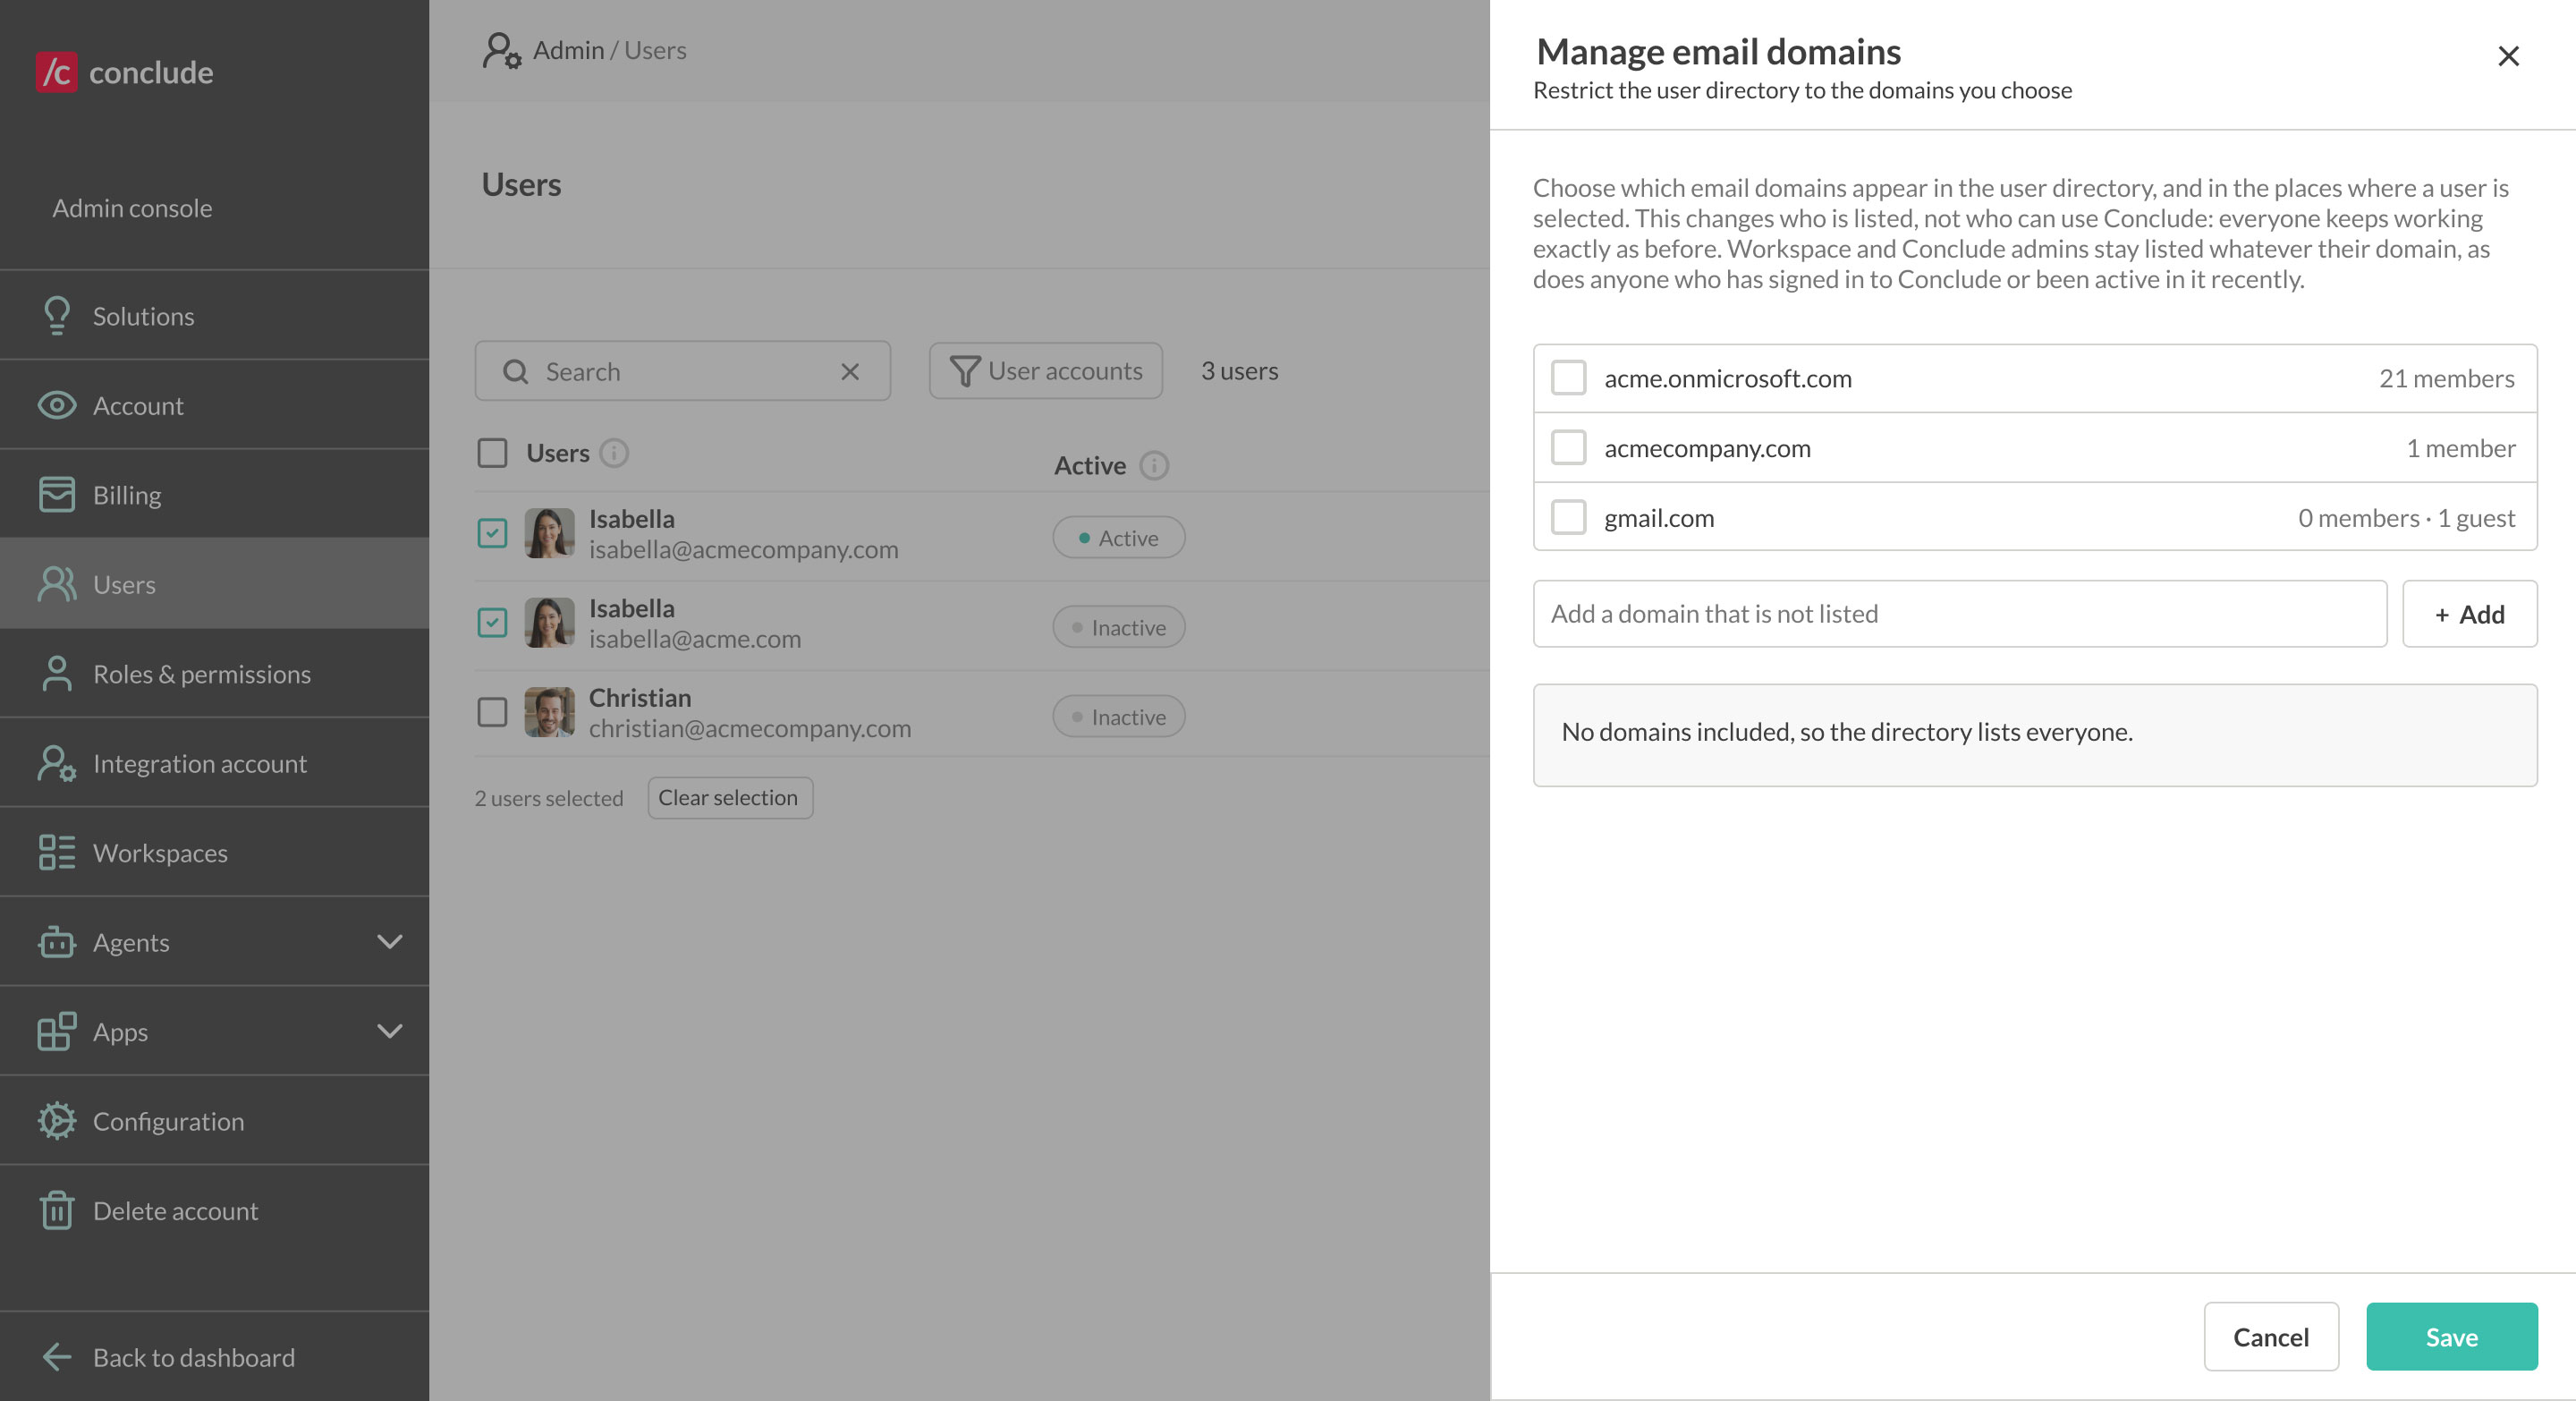The image size is (2576, 1401).
Task: Click the 'No domains included' notice
Action: [x=2034, y=735]
